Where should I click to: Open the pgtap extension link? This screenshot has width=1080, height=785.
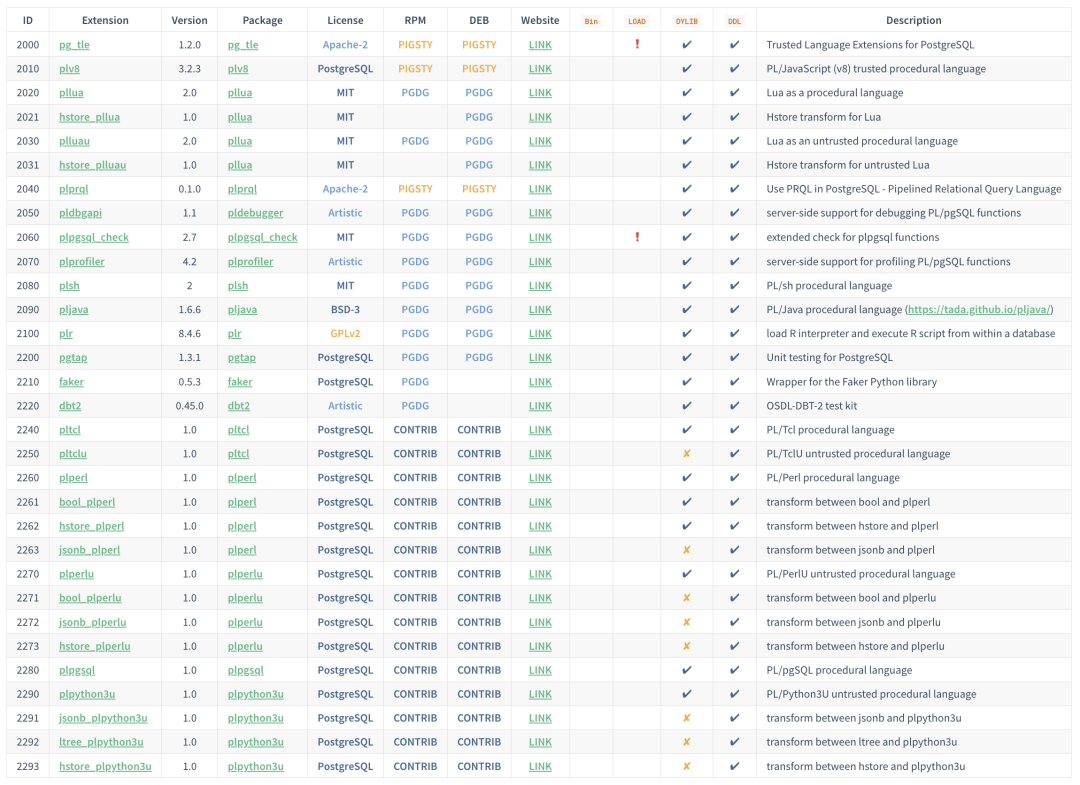pyautogui.click(x=73, y=358)
